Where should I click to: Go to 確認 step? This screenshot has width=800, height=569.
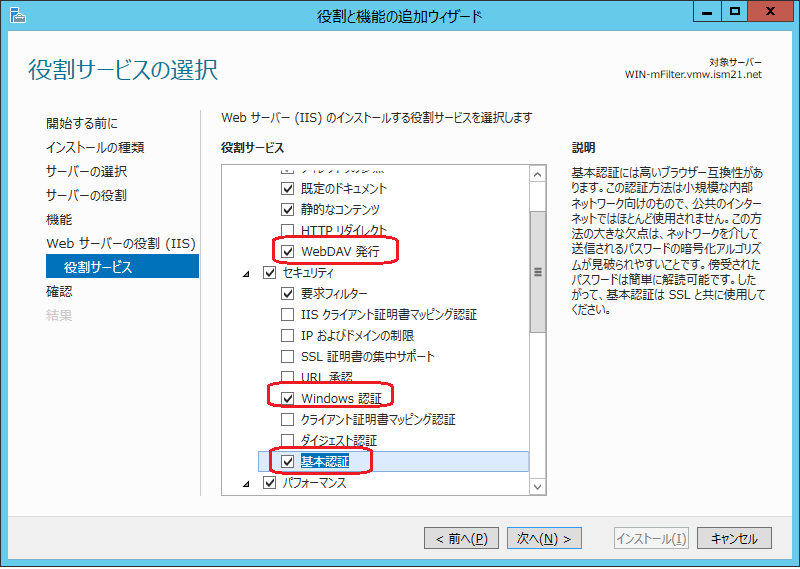coord(59,291)
